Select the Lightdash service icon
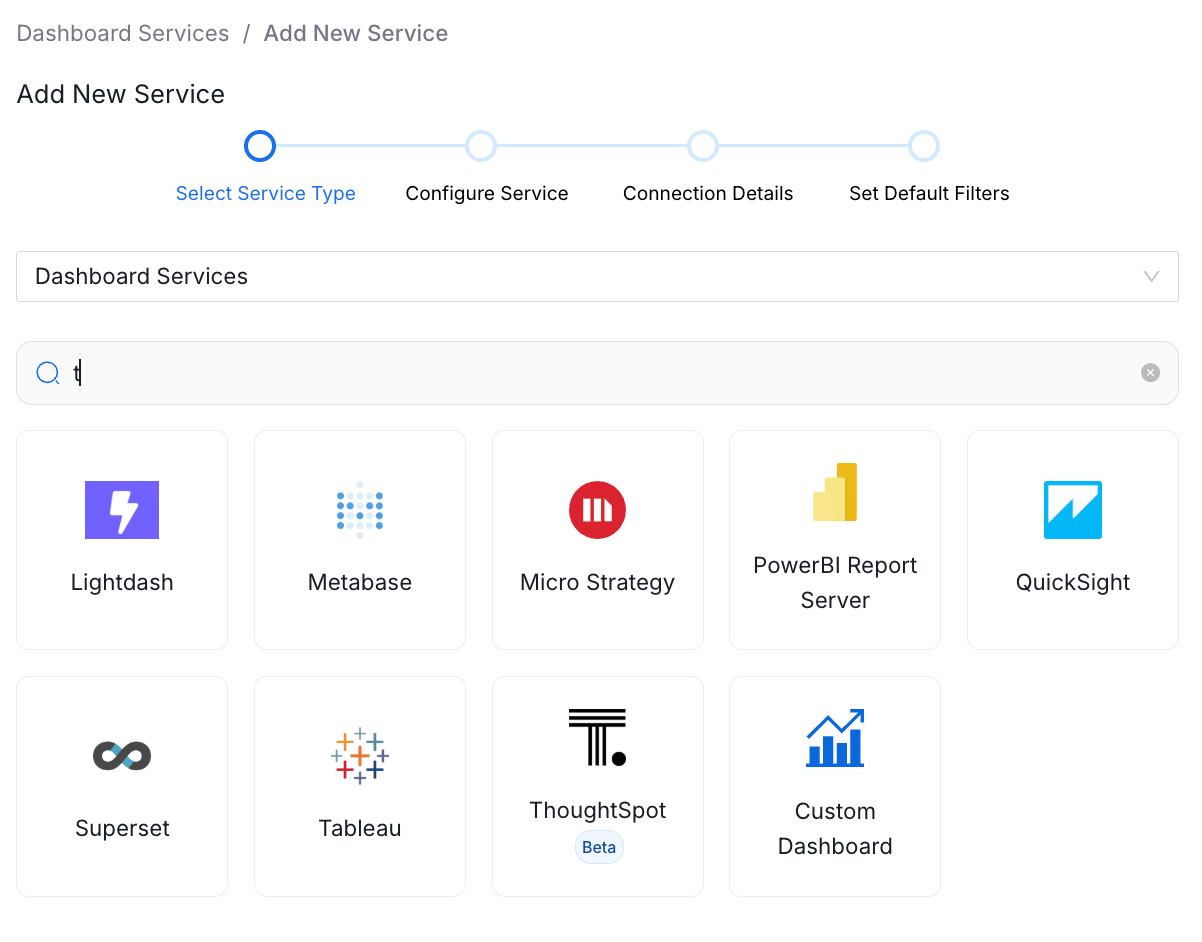 pyautogui.click(x=122, y=510)
